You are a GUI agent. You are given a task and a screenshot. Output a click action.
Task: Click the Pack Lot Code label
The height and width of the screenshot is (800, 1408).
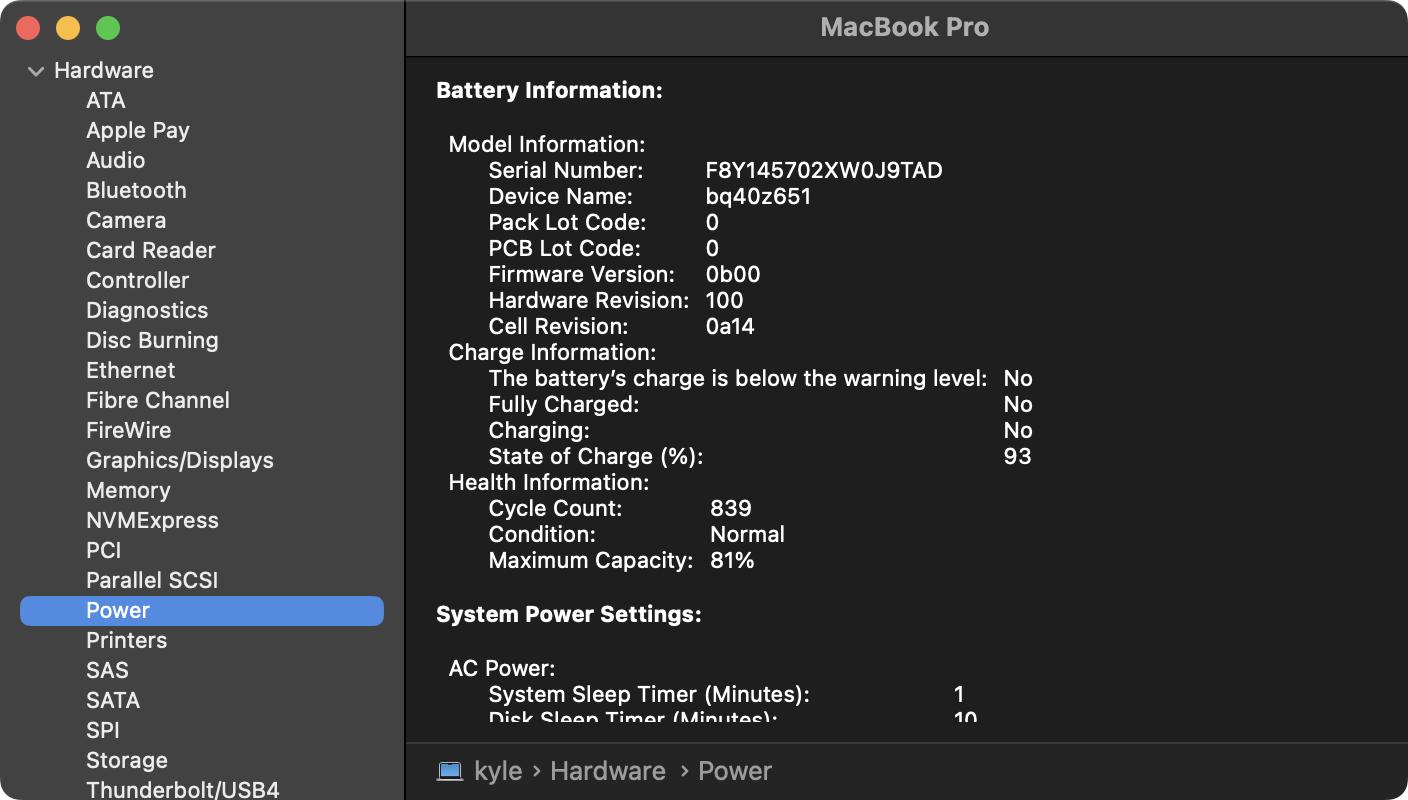[567, 222]
